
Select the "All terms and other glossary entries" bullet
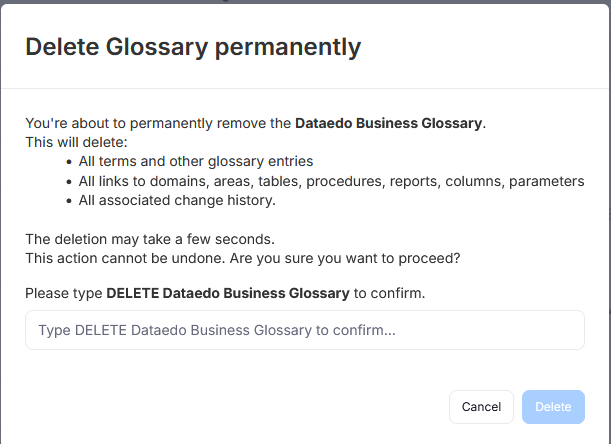196,162
